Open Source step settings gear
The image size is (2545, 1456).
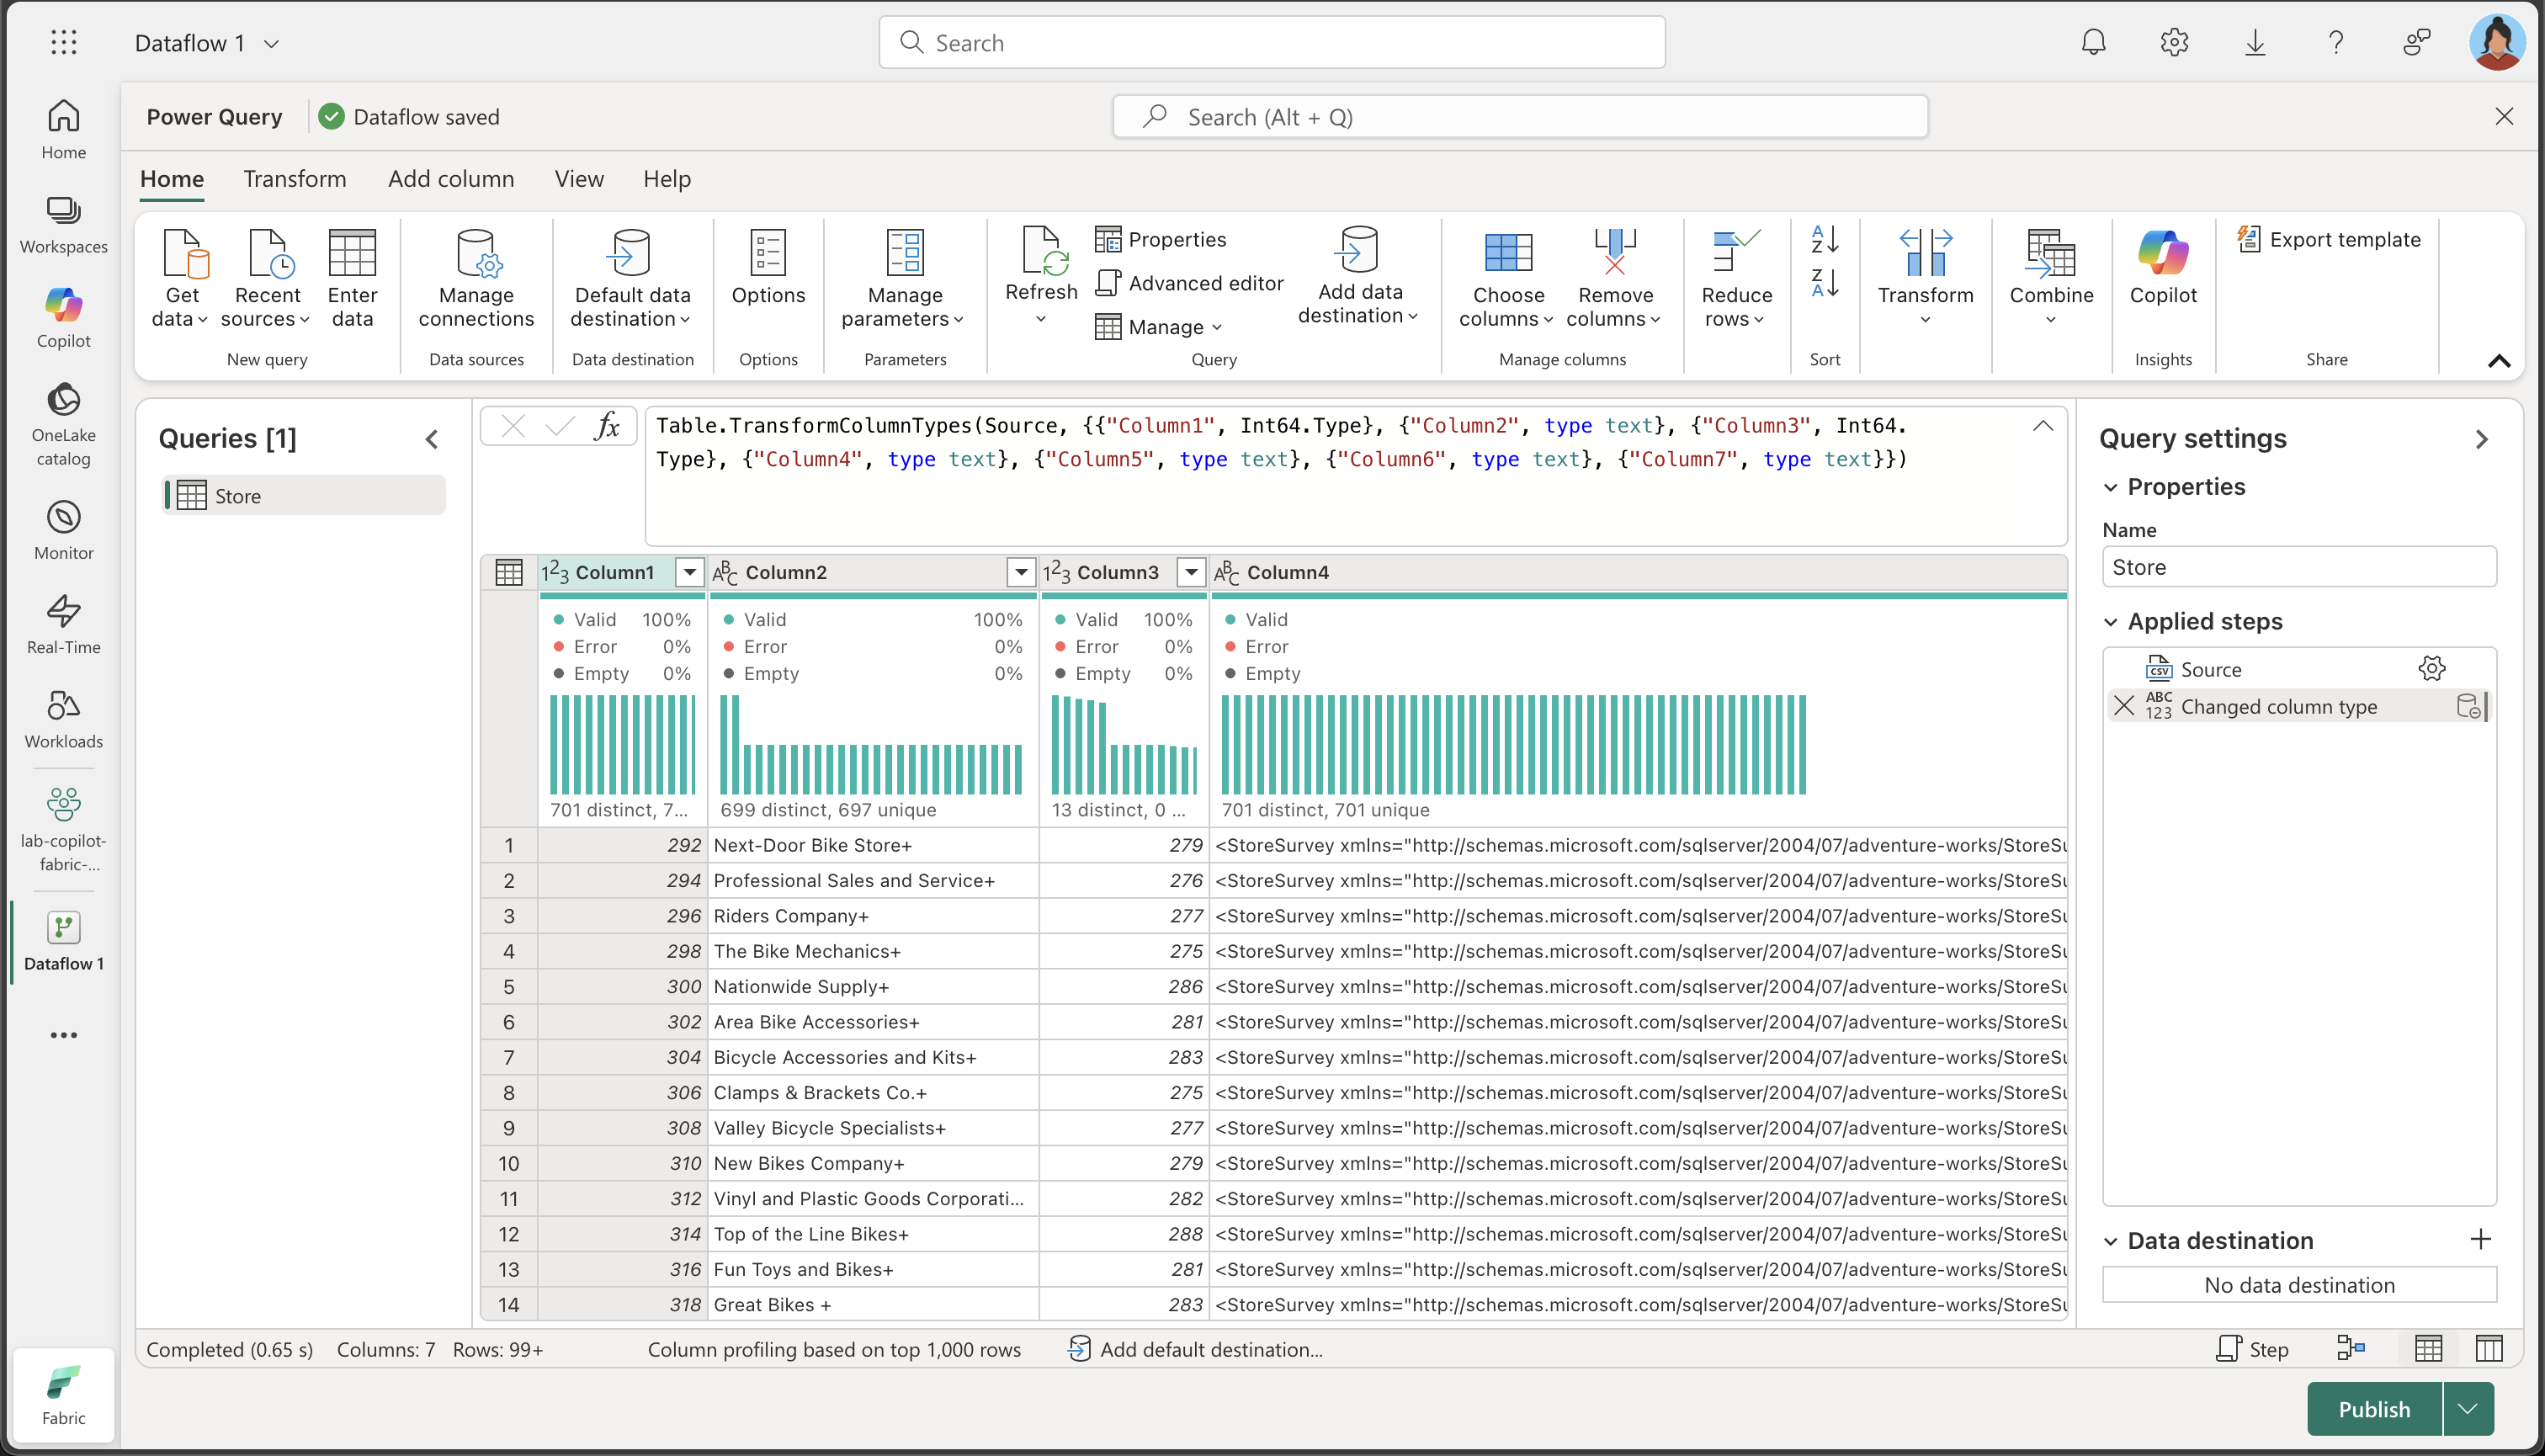(x=2432, y=669)
